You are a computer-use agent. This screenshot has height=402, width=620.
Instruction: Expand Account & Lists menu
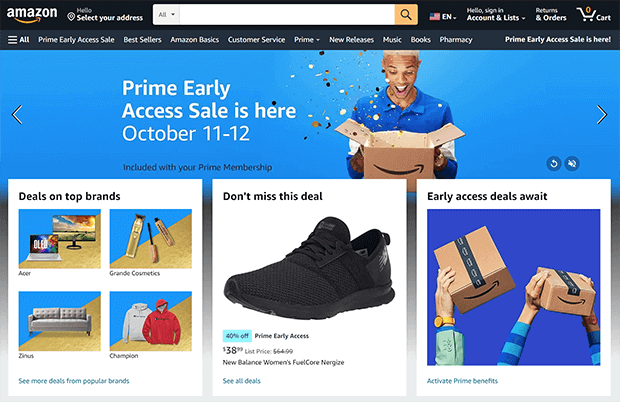pyautogui.click(x=496, y=15)
